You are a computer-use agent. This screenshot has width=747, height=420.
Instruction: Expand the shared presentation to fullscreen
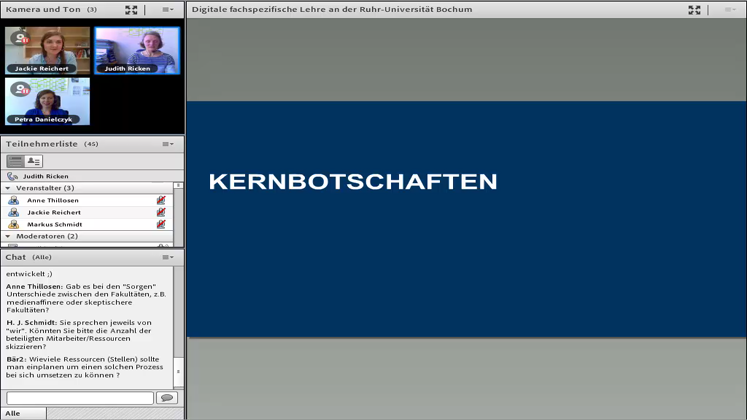(694, 9)
